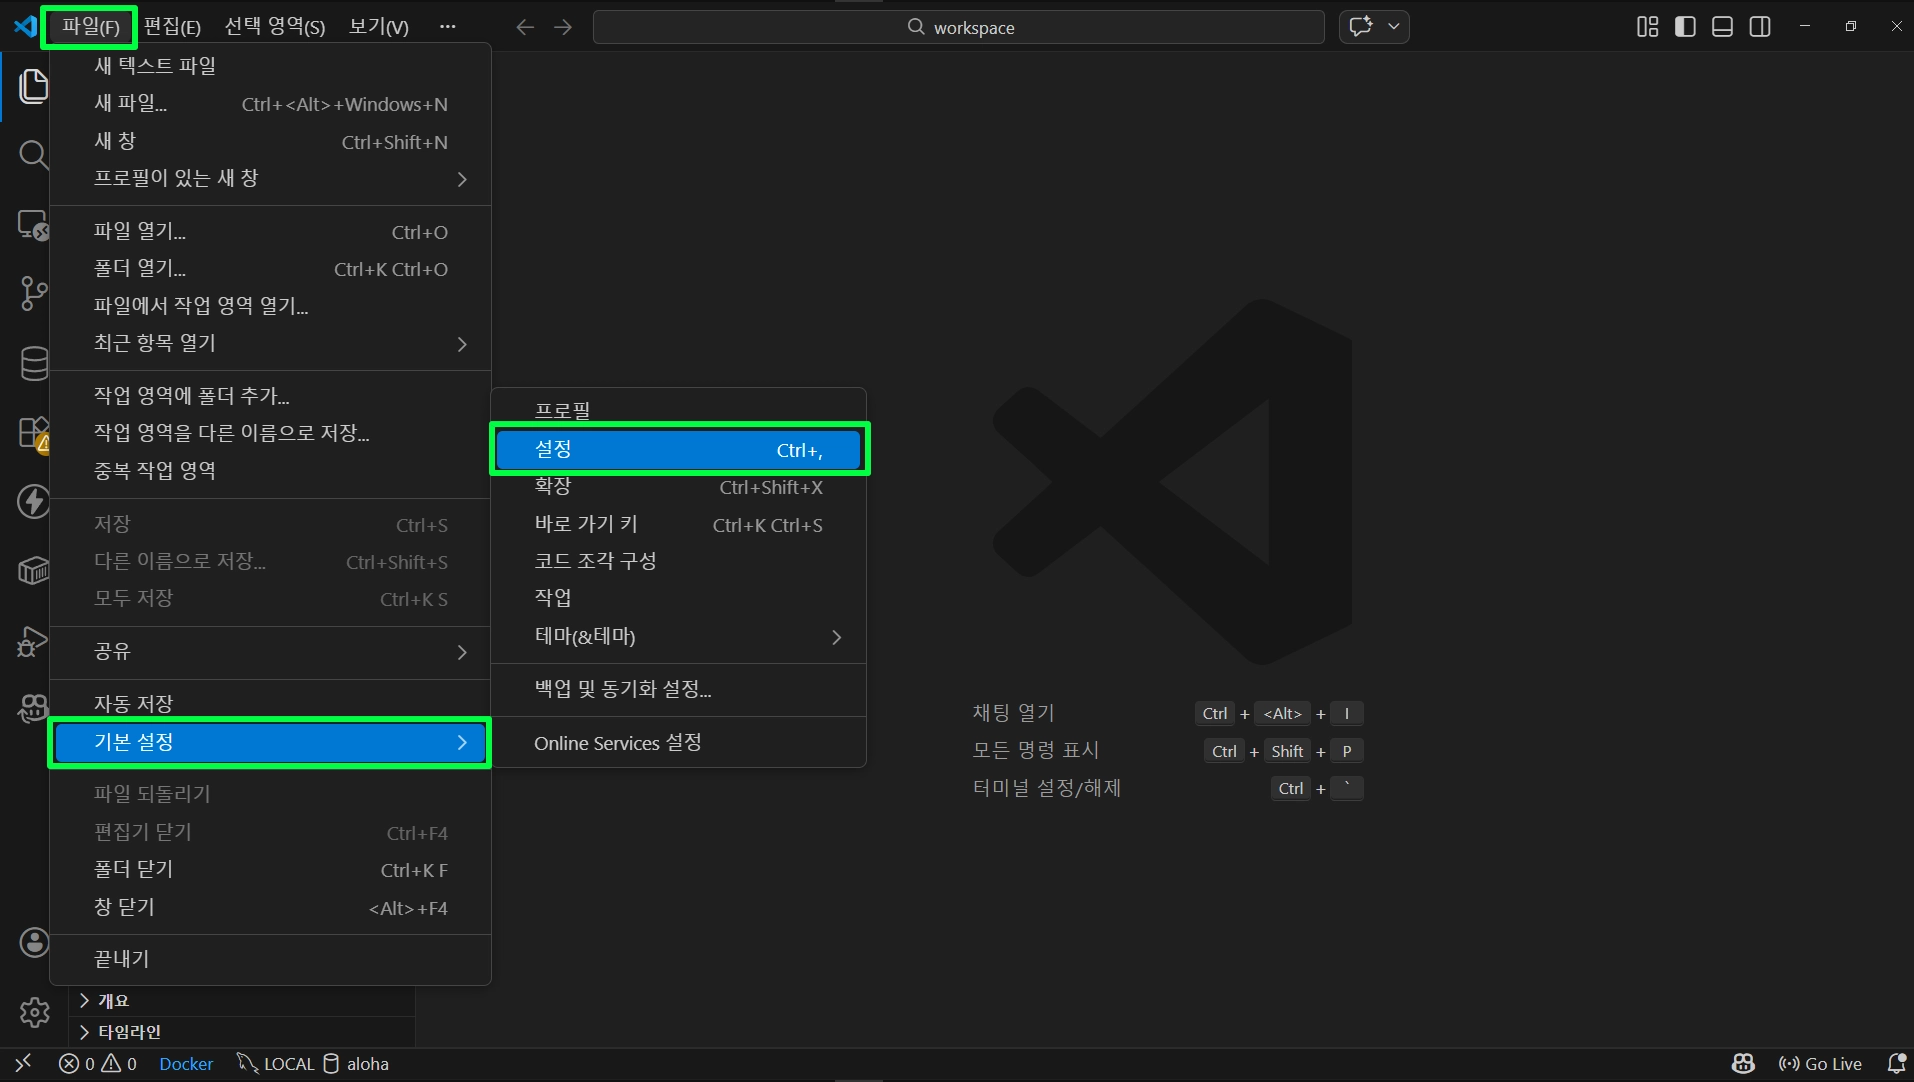
Task: Choose 파일 열기... menu item
Action: (x=270, y=232)
